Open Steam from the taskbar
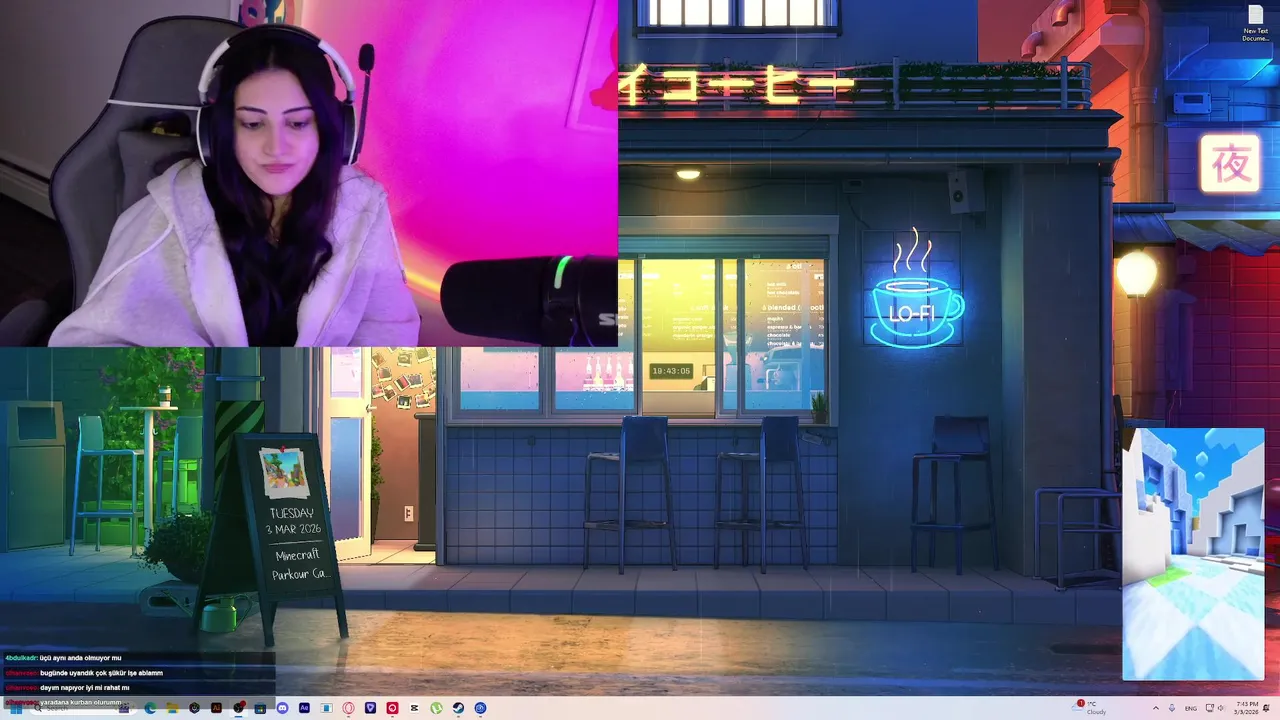This screenshot has height=720, width=1280. coord(458,708)
